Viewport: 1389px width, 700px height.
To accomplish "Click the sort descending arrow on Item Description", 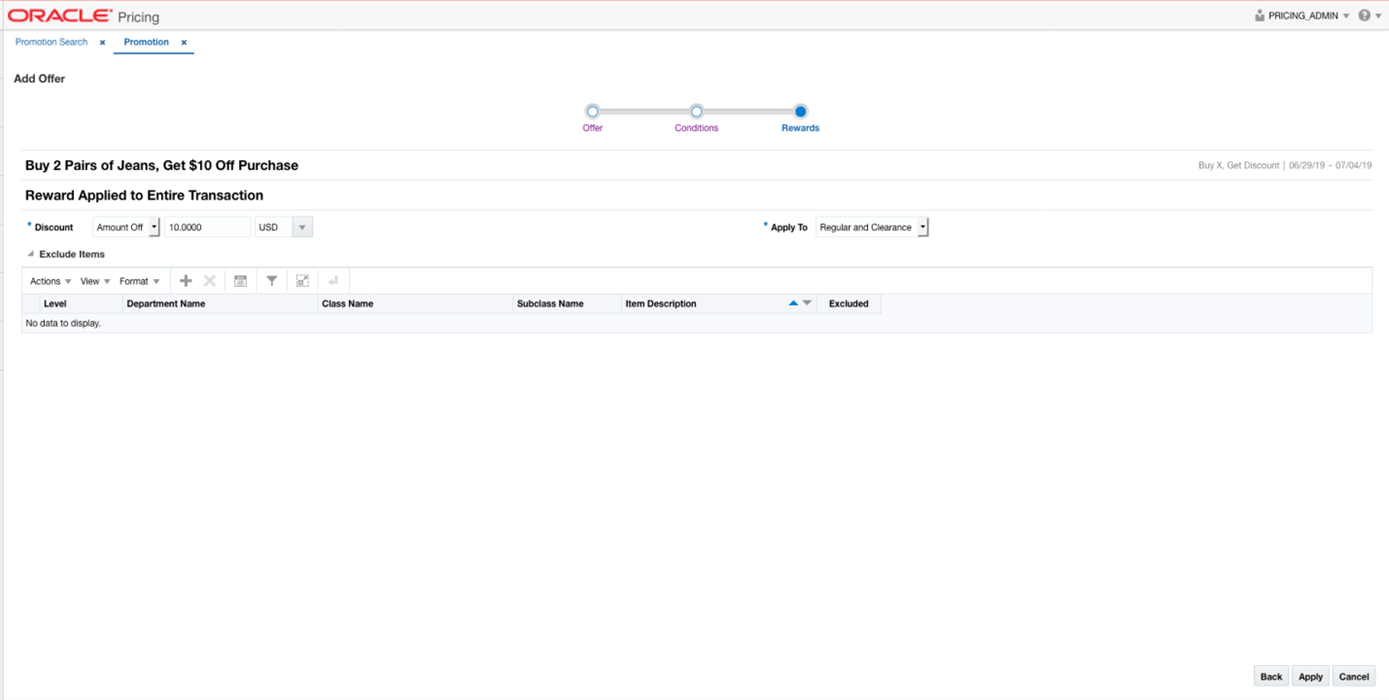I will click(x=807, y=303).
